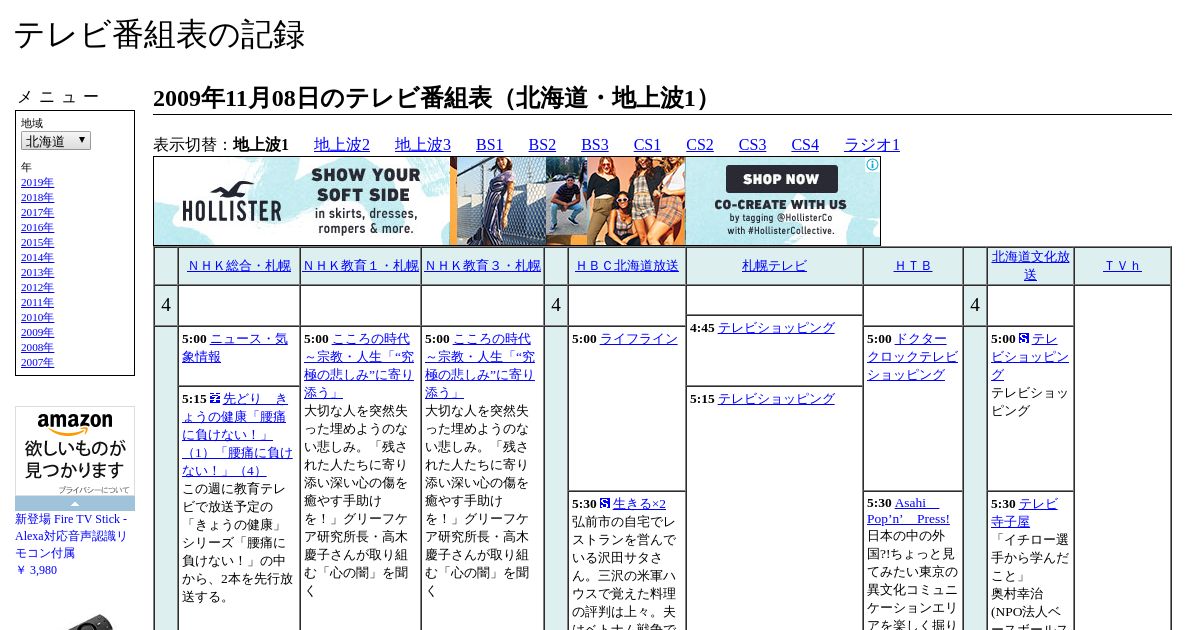
Task: Open the ＨＴＢ channel header link
Action: click(x=913, y=265)
